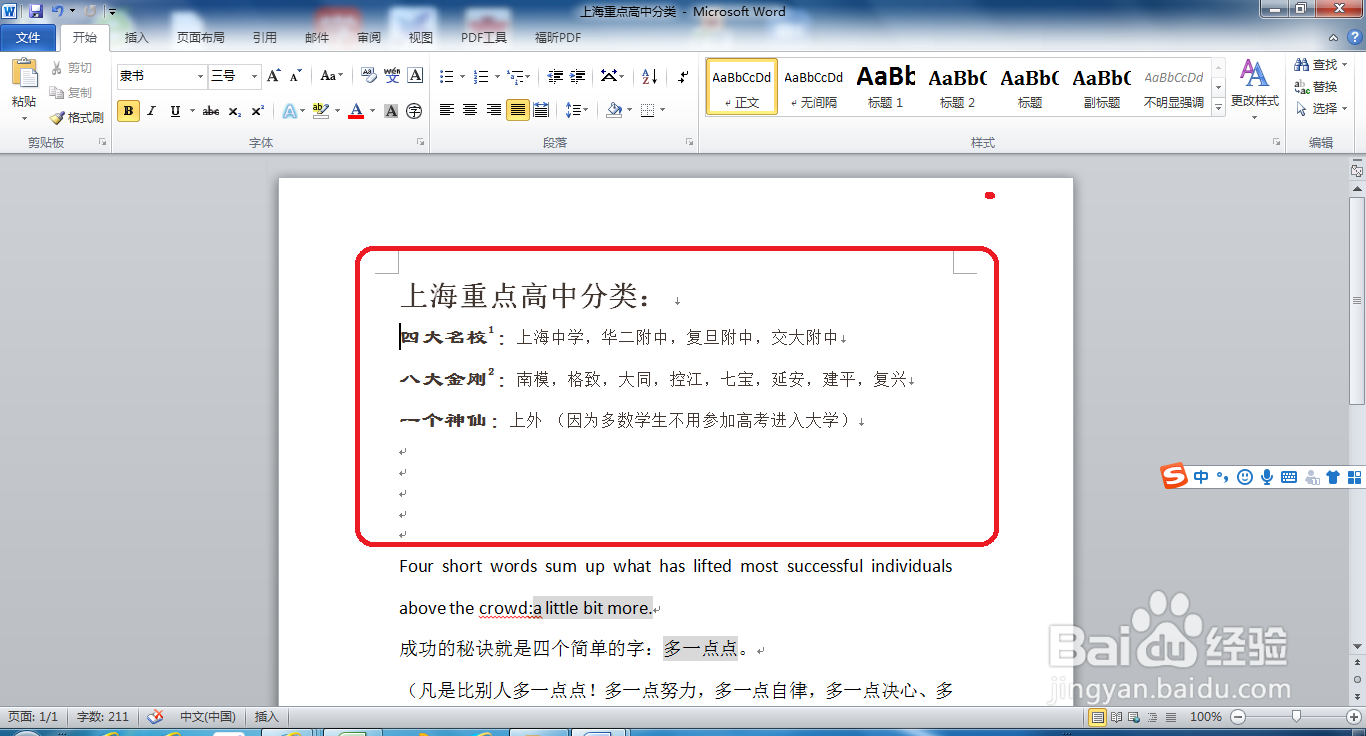Image resolution: width=1366 pixels, height=736 pixels.
Task: Click the spelling check icon in the status bar
Action: click(155, 717)
